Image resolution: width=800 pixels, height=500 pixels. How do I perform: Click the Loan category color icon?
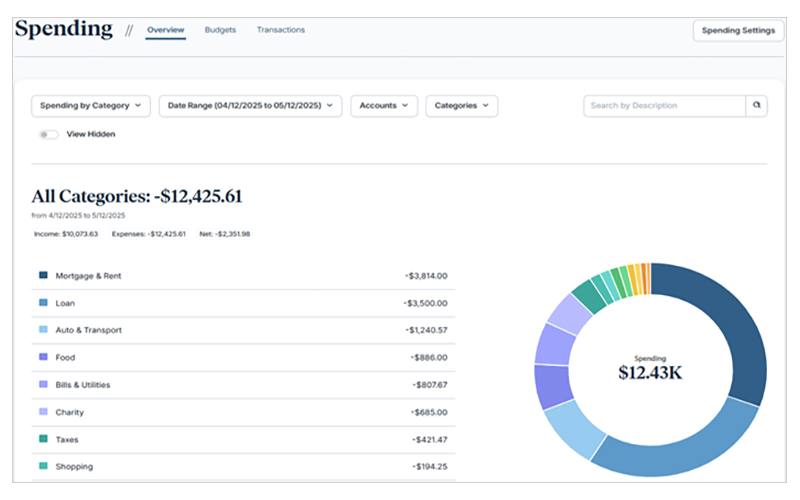click(43, 303)
